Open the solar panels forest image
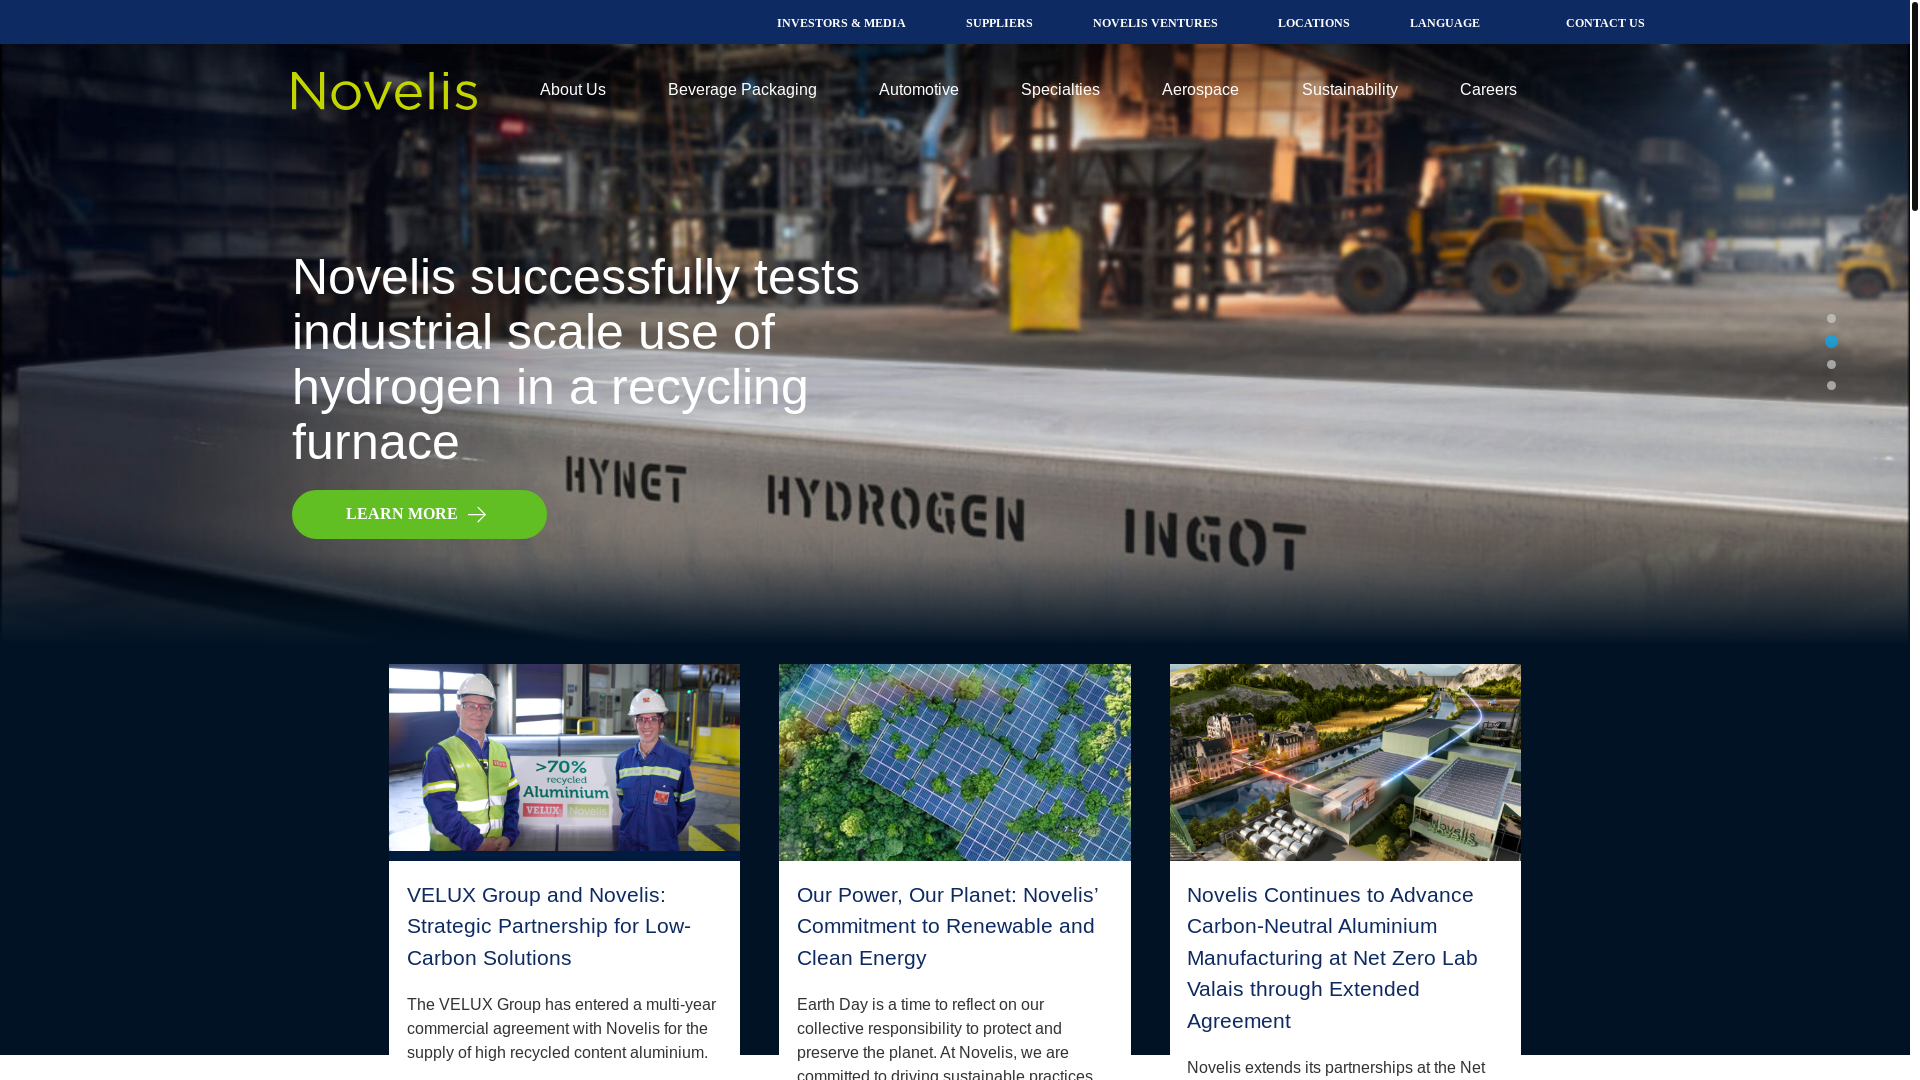Screen dimensions: 1920x1080 click(x=955, y=762)
